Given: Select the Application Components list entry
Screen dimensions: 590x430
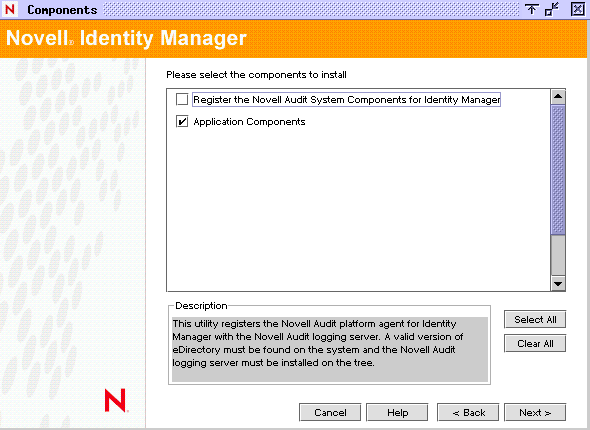Looking at the screenshot, I should [x=249, y=122].
